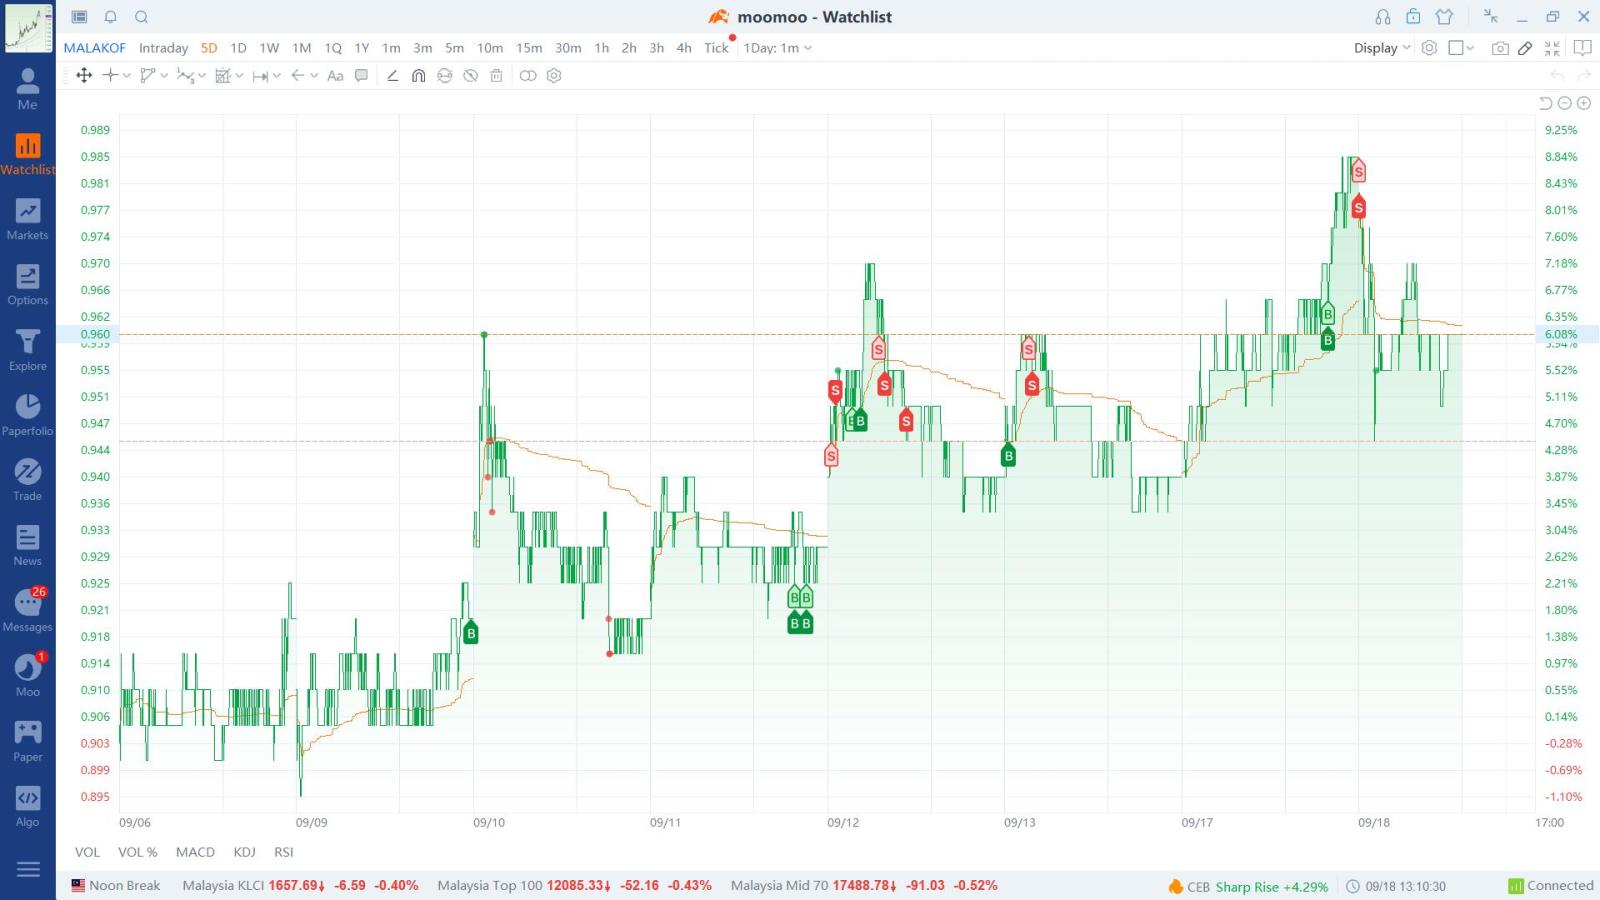Reset chart view with the reset arrow
1600x900 pixels.
(1545, 103)
